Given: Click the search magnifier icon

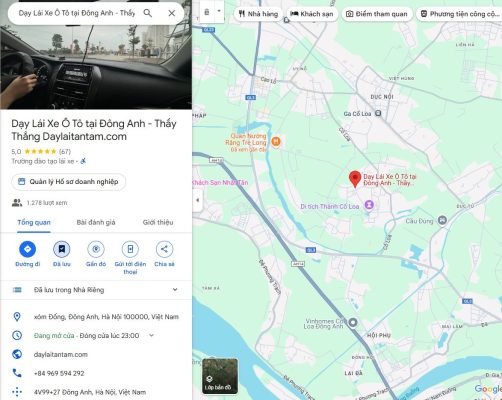Looking at the screenshot, I should click(x=147, y=13).
